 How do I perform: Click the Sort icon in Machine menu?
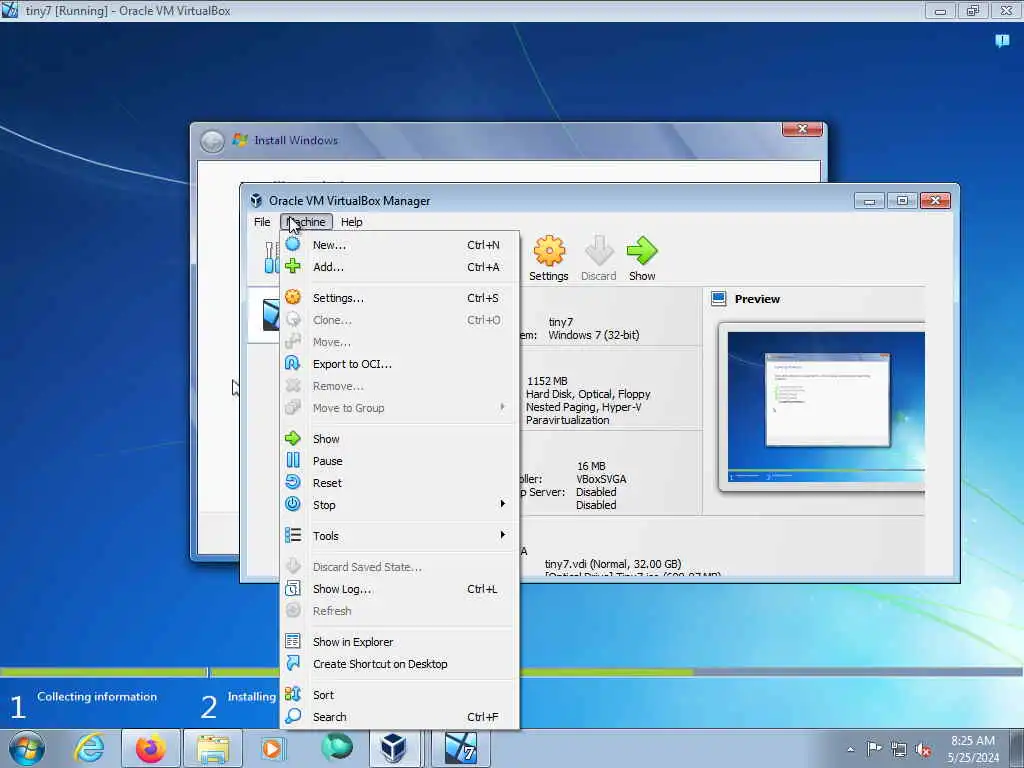[293, 694]
